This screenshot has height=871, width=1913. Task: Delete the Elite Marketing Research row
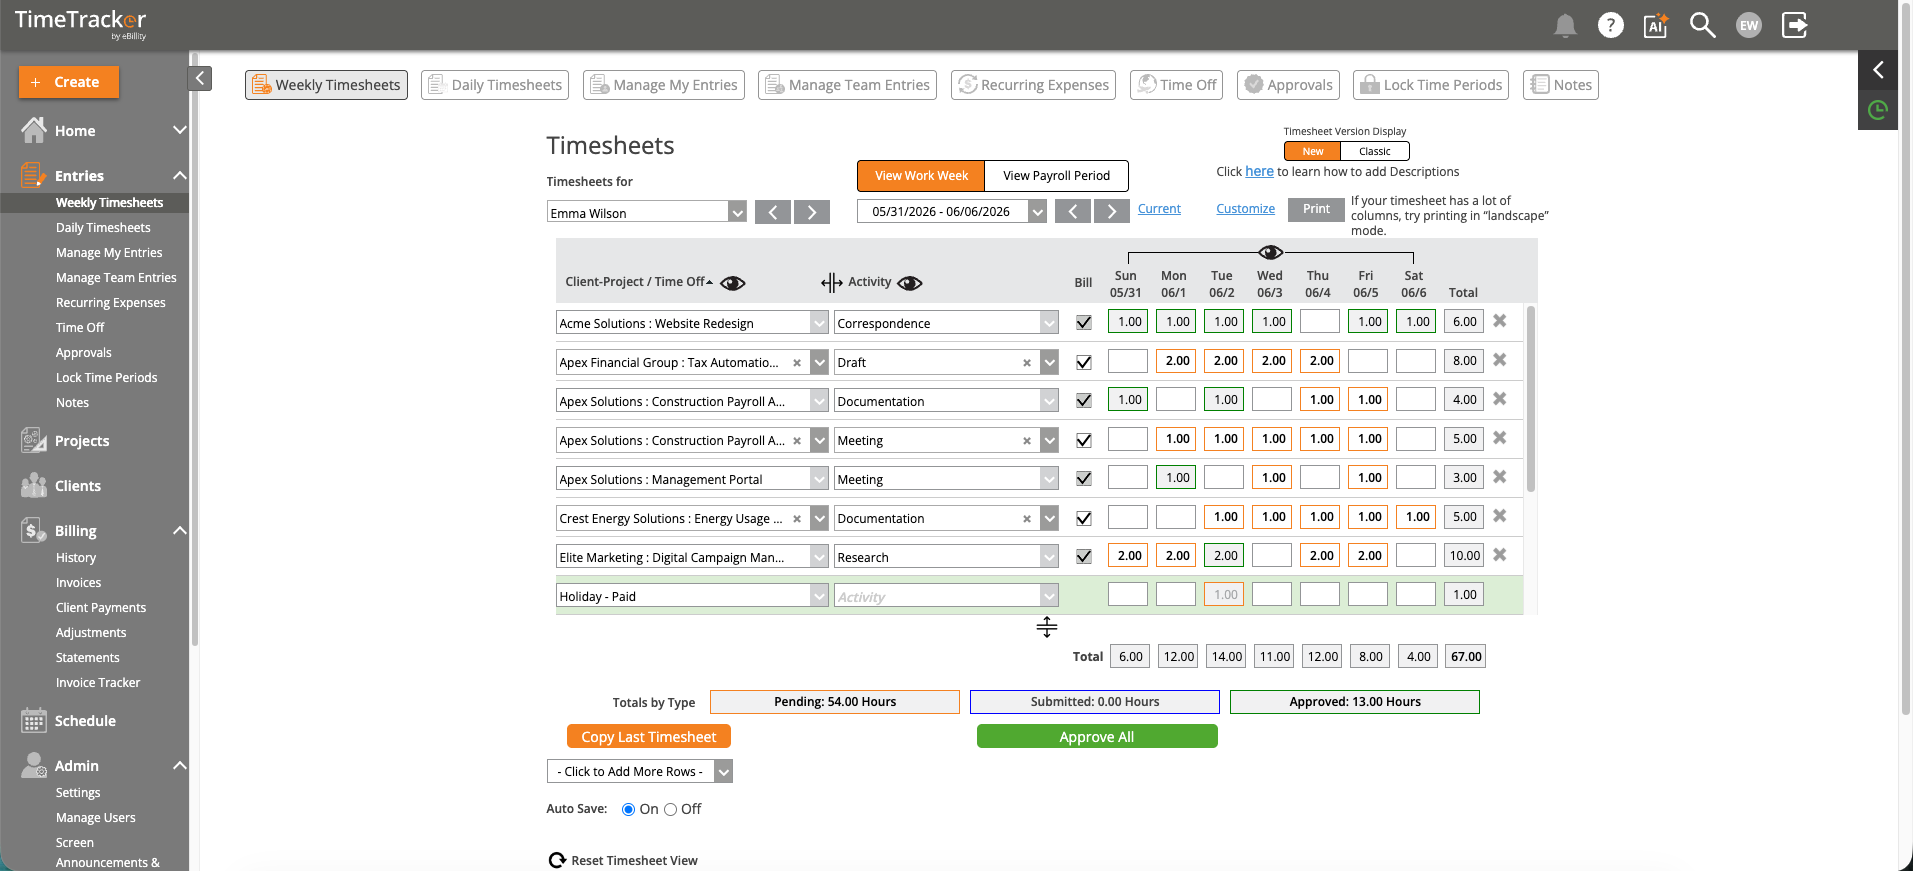[x=1499, y=555]
